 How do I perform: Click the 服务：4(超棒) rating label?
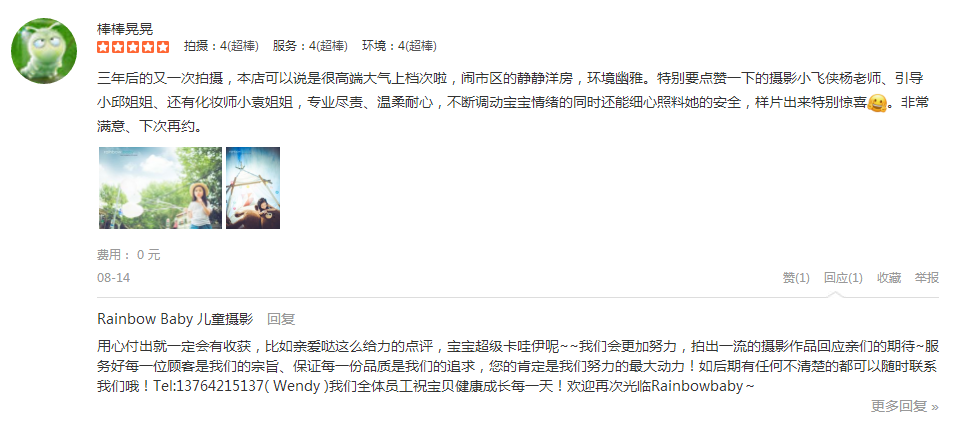310,46
